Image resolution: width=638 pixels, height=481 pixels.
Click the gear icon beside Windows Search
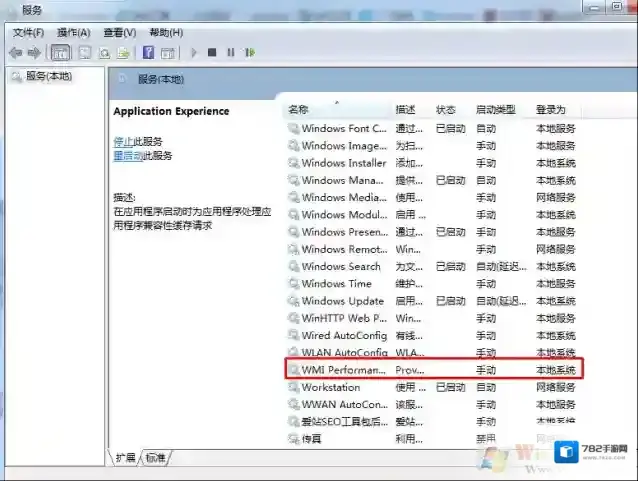[294, 267]
